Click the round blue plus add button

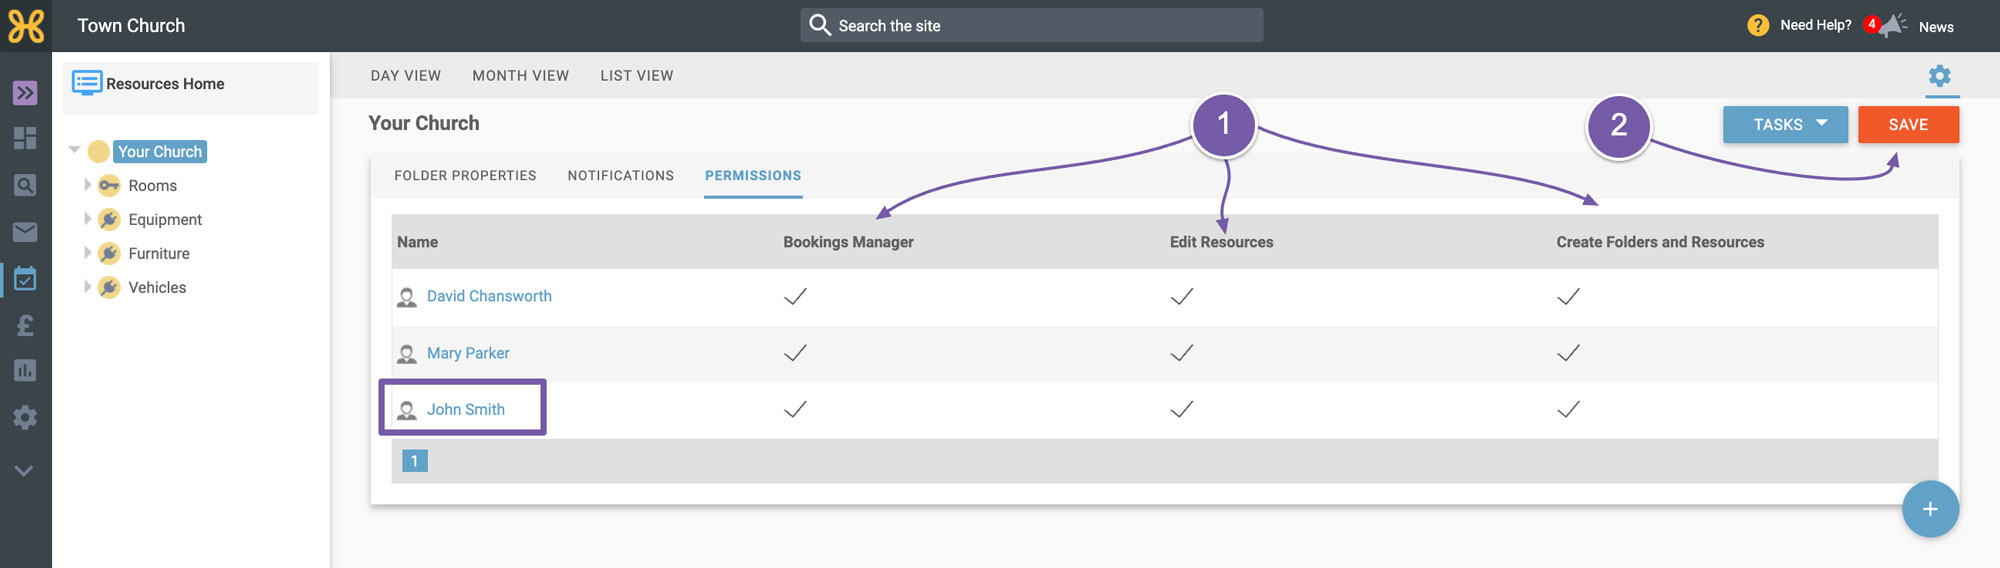pyautogui.click(x=1930, y=509)
